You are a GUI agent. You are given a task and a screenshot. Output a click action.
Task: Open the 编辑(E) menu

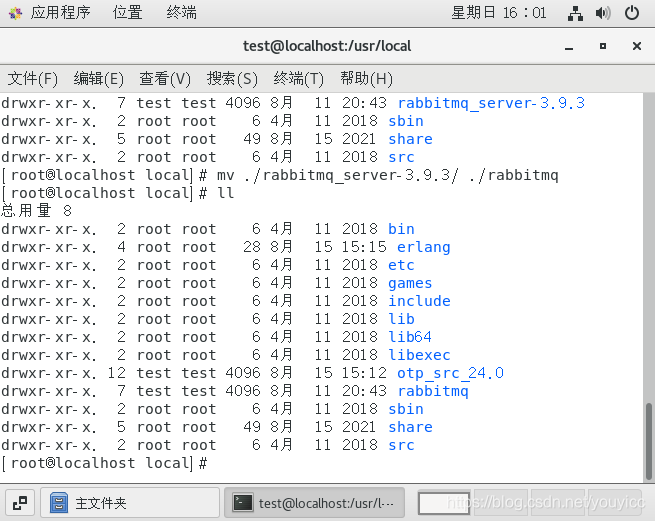pyautogui.click(x=99, y=79)
